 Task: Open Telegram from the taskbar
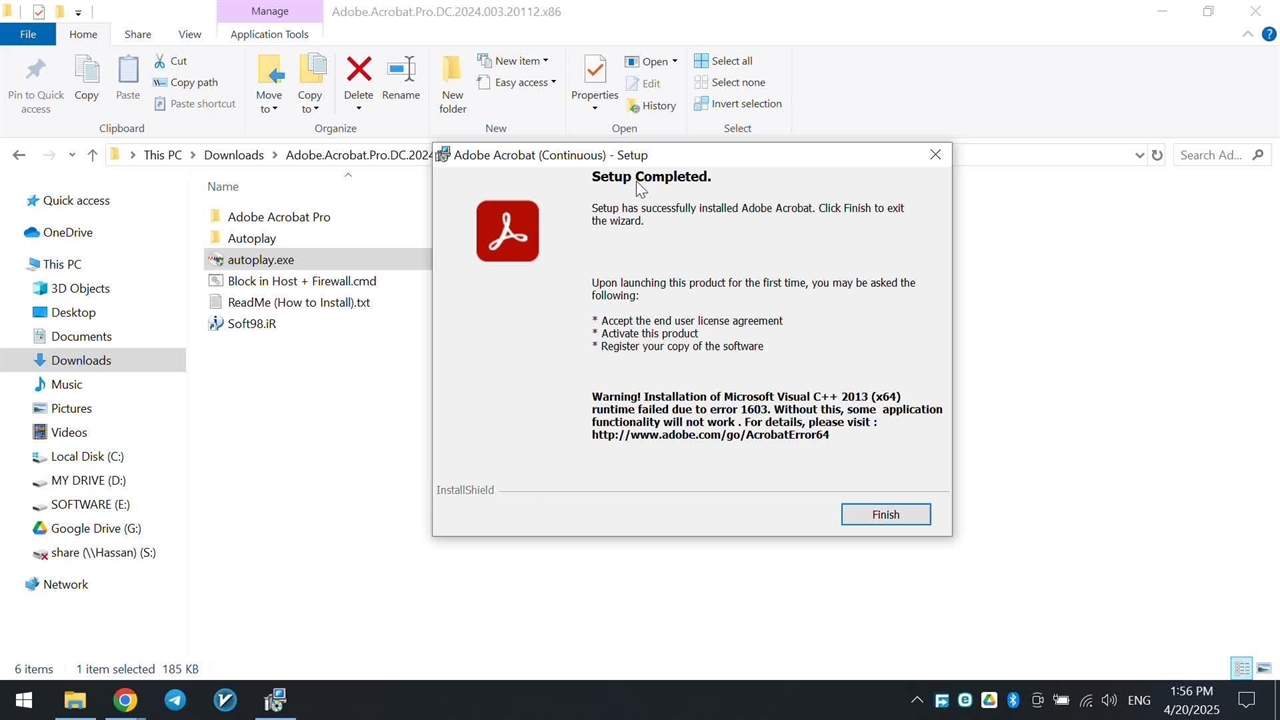point(175,700)
